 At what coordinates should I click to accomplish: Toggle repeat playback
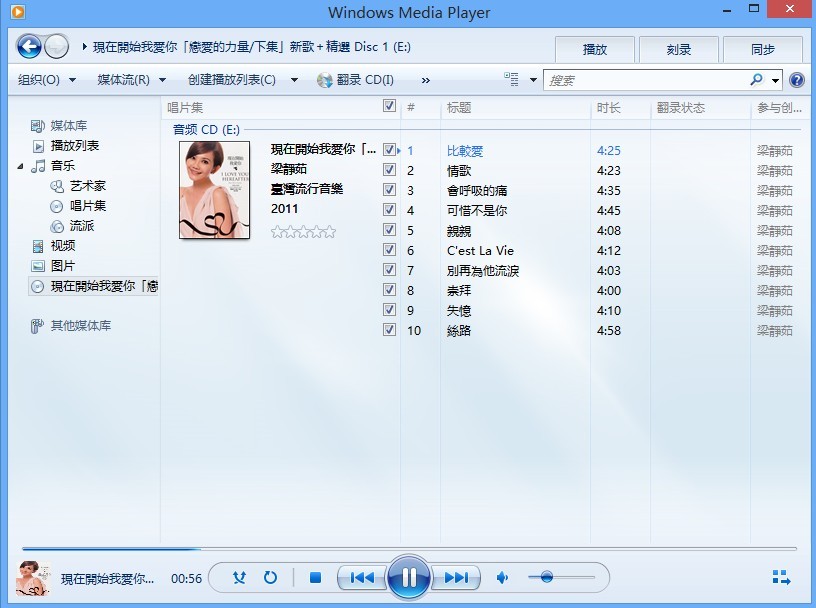pos(270,577)
